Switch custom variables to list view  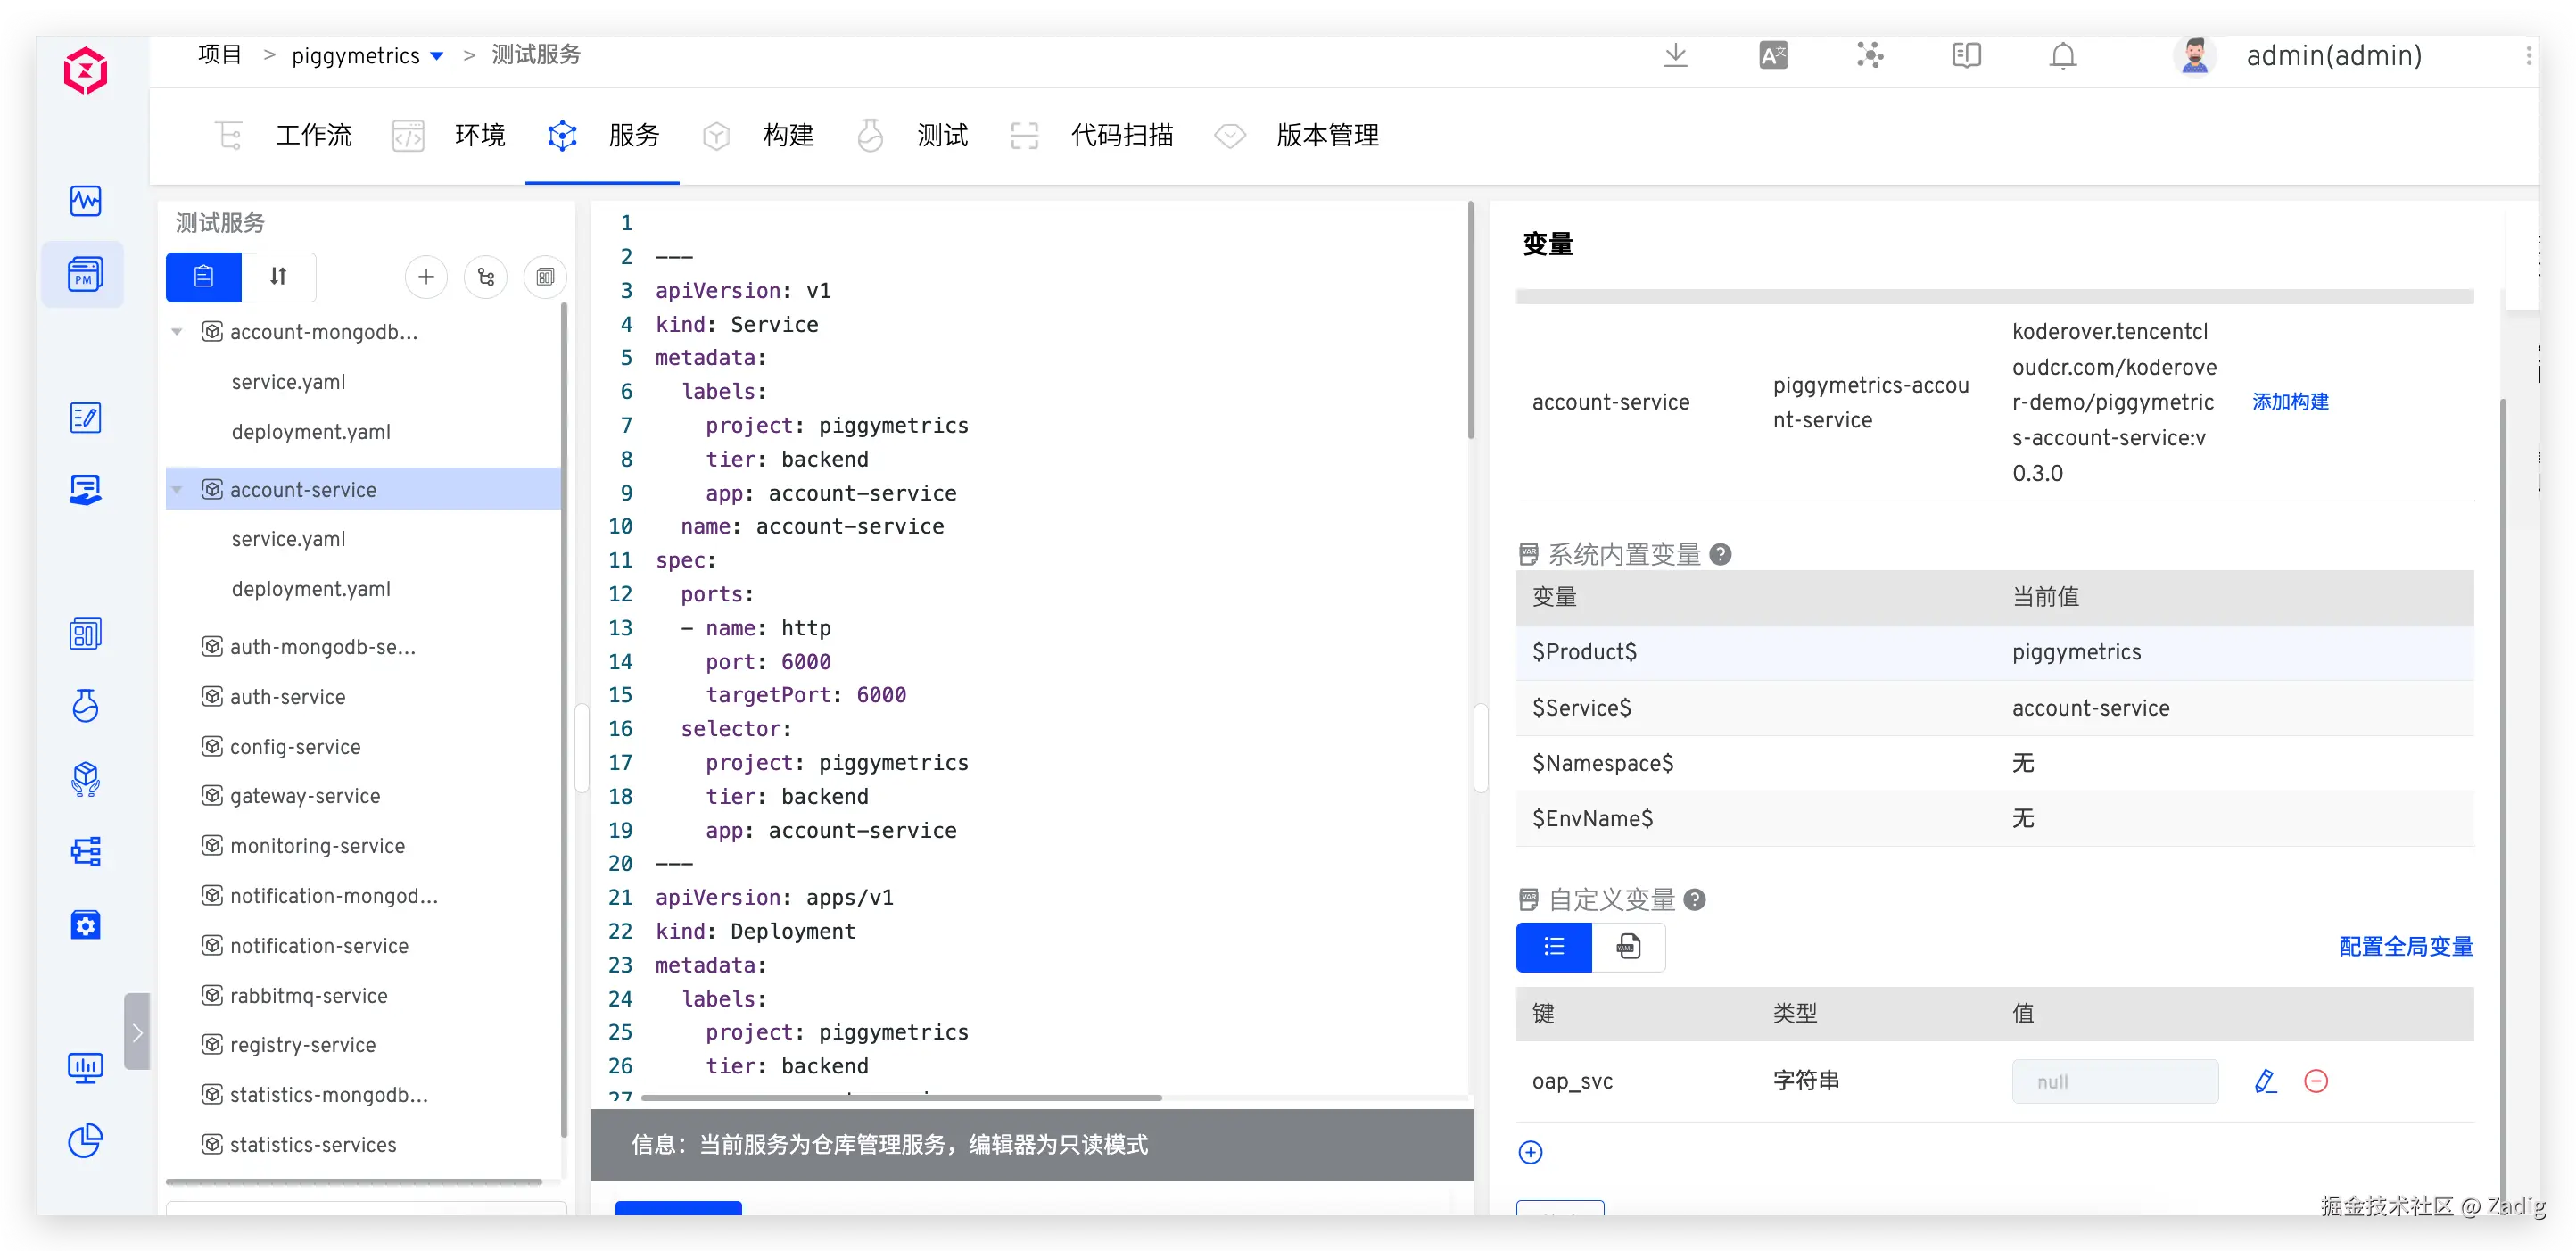coord(1553,946)
